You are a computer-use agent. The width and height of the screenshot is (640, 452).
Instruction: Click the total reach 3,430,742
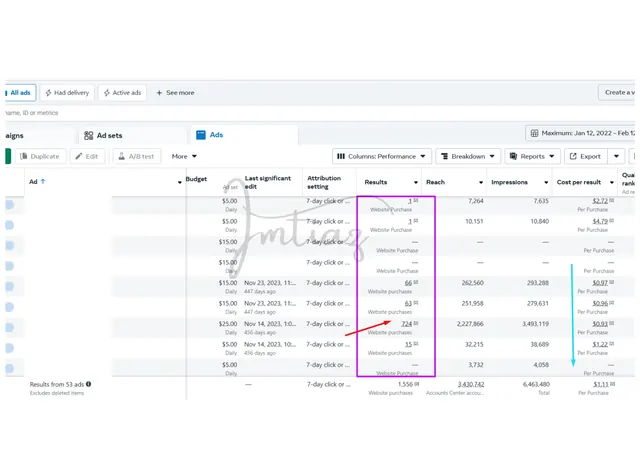click(x=471, y=384)
